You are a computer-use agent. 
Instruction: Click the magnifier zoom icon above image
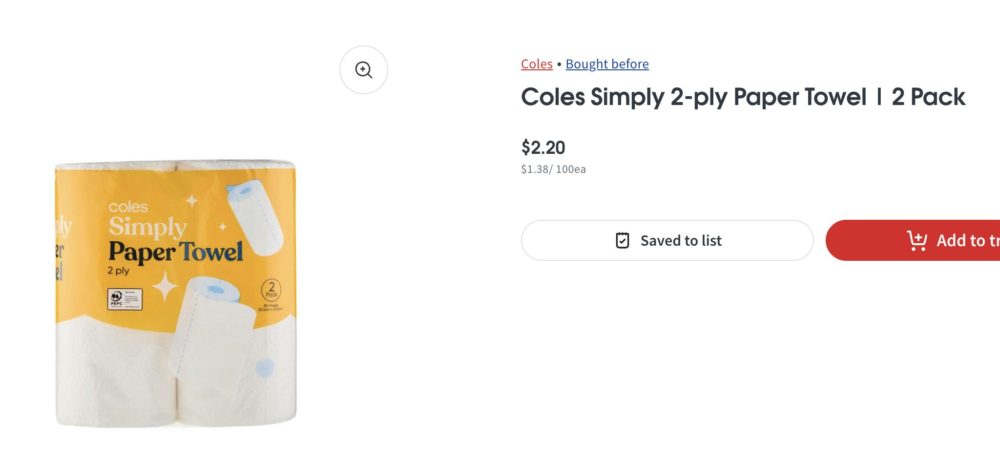pos(363,70)
